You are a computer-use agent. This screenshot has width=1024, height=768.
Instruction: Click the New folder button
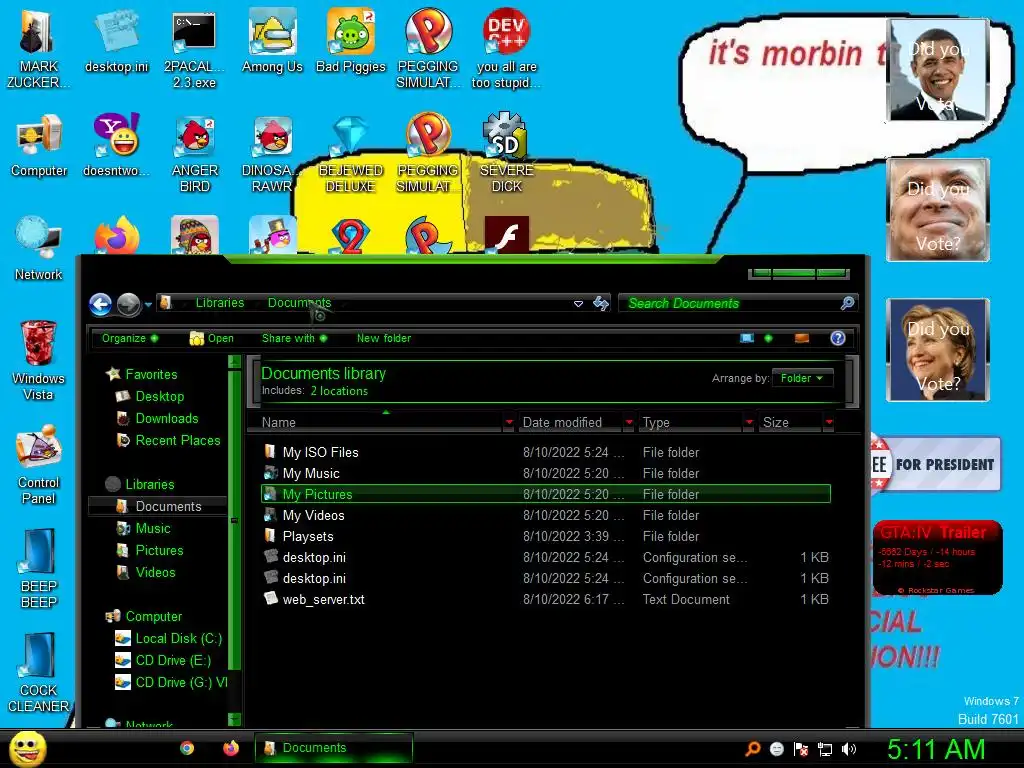click(x=384, y=338)
